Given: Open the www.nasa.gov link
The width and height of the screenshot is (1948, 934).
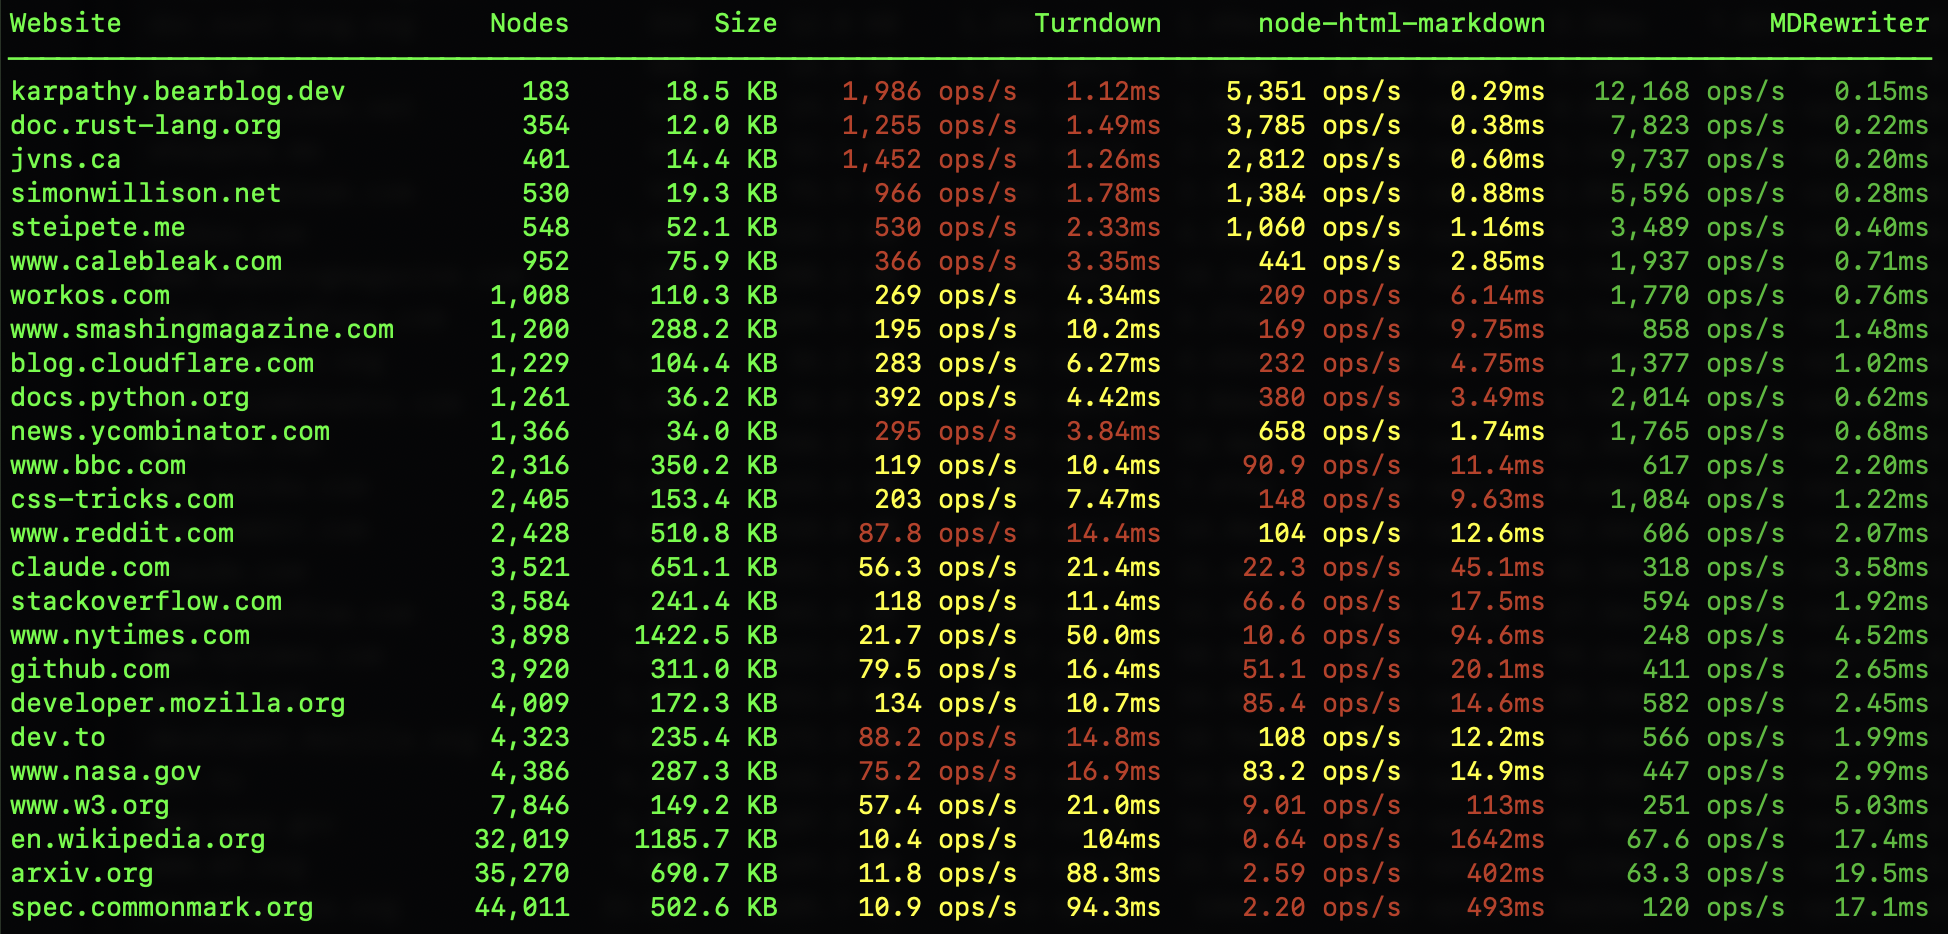Looking at the screenshot, I should click(x=105, y=771).
